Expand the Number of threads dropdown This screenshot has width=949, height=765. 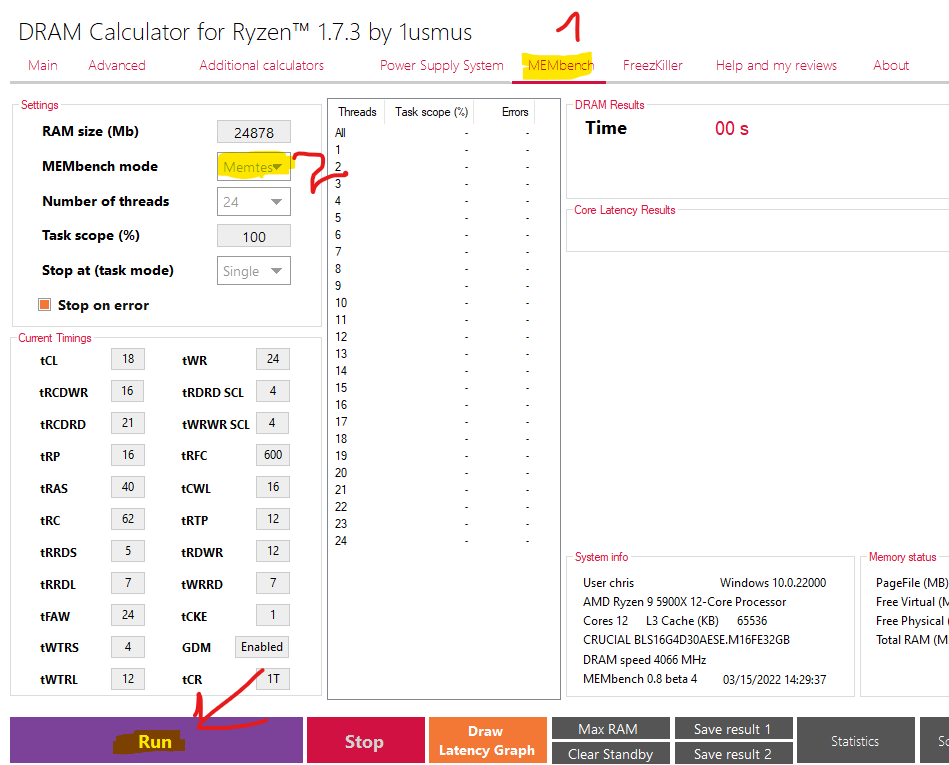tap(254, 202)
